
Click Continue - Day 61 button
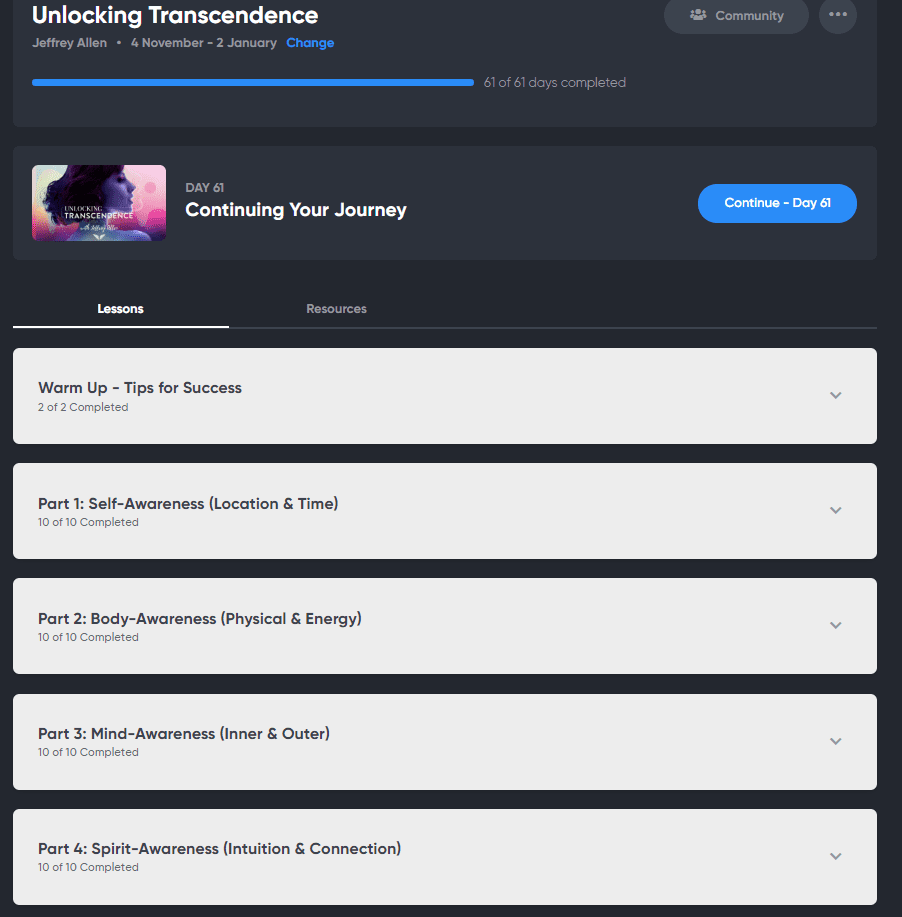(777, 203)
